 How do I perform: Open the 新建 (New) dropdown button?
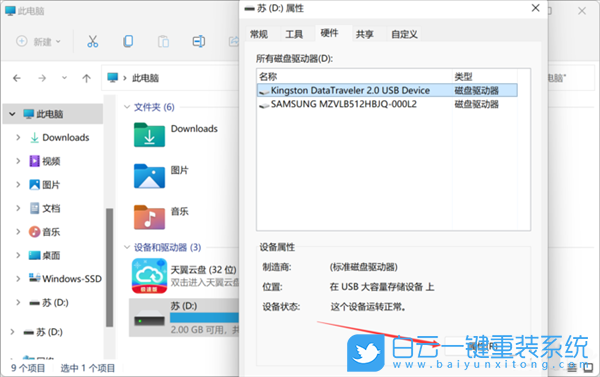39,41
